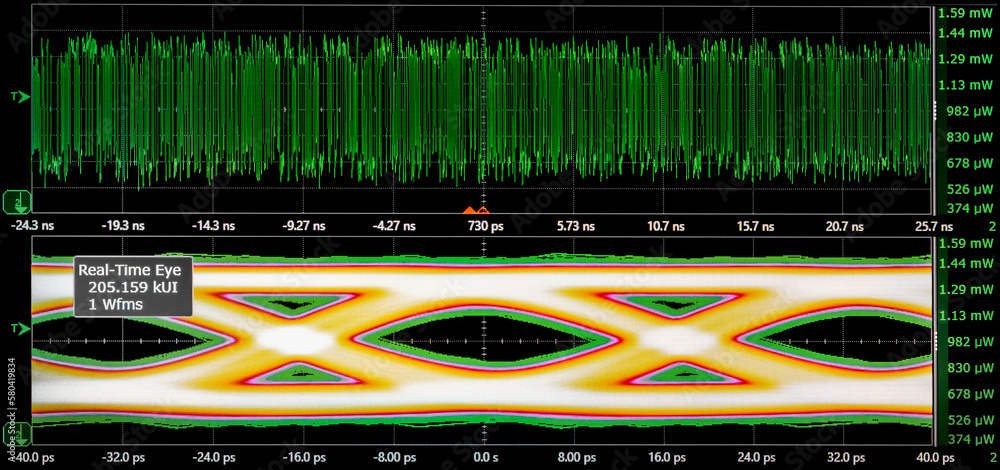Click the '-16.0 ps' eye axis label
This screenshot has width=1000, height=470.
(304, 458)
